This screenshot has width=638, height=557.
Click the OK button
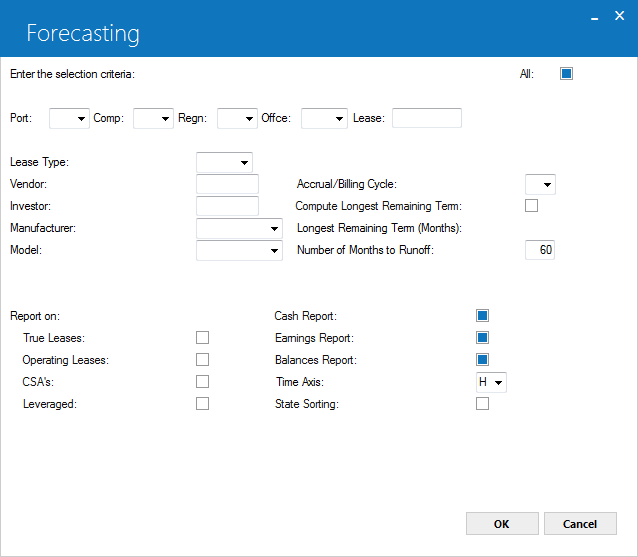tap(502, 524)
